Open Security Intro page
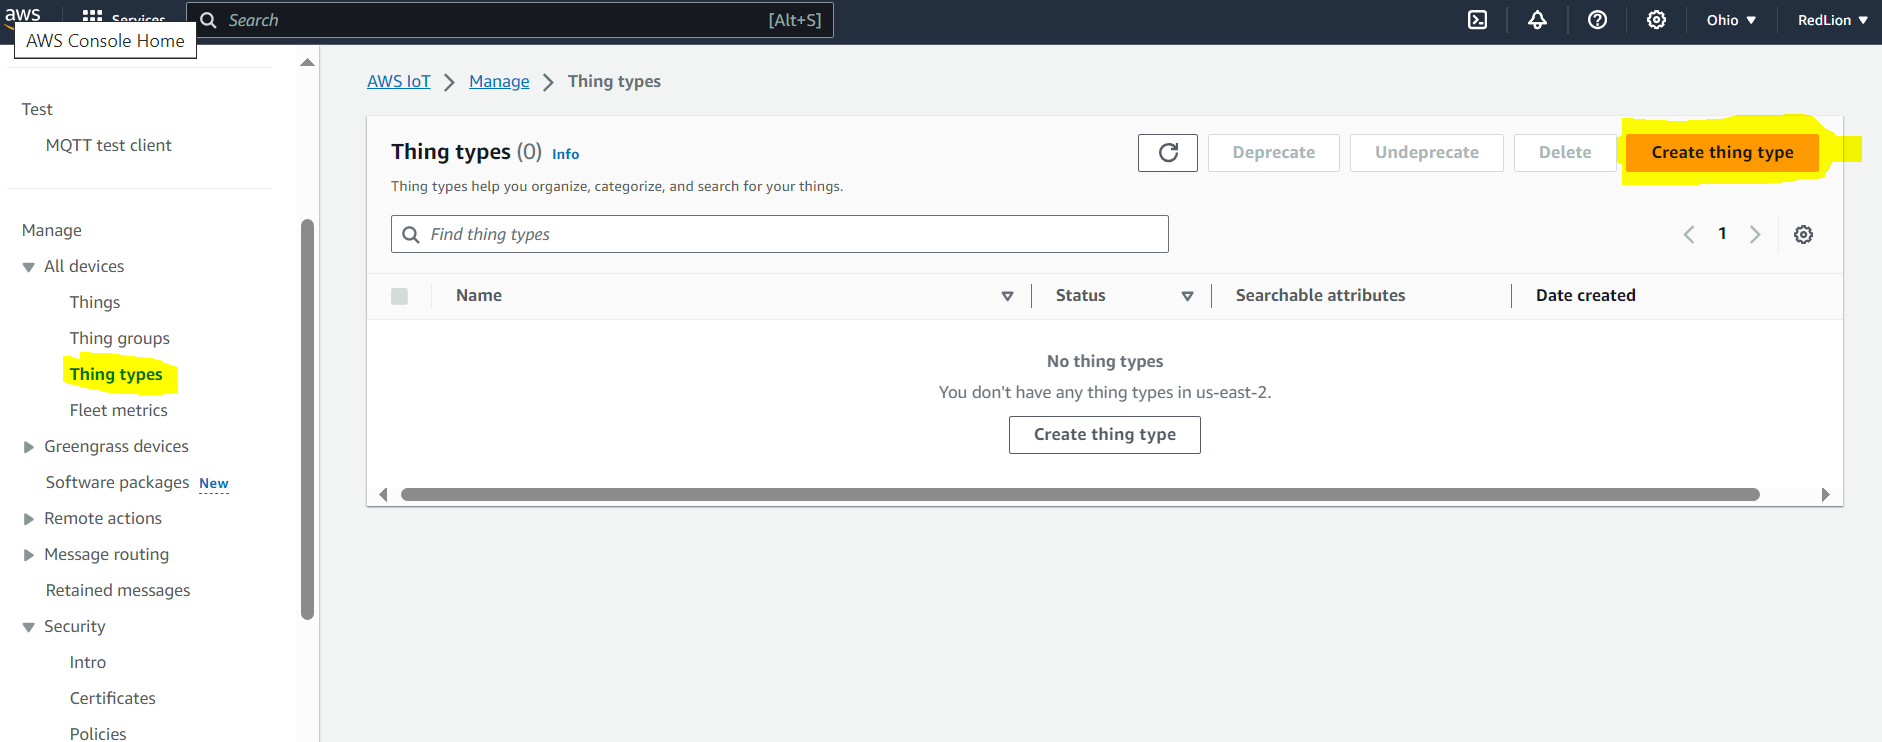Viewport: 1882px width, 742px height. 88,662
